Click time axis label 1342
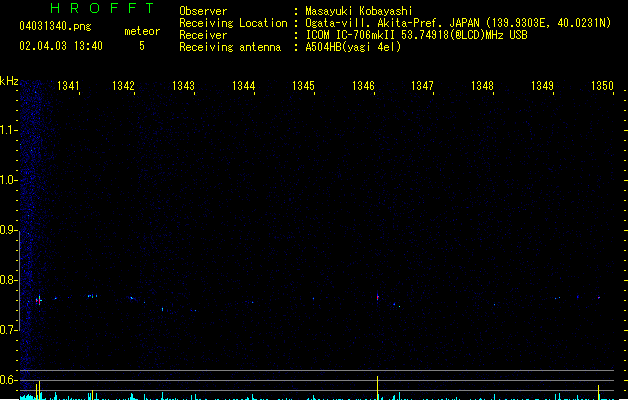This screenshot has width=629, height=400. coord(123,86)
